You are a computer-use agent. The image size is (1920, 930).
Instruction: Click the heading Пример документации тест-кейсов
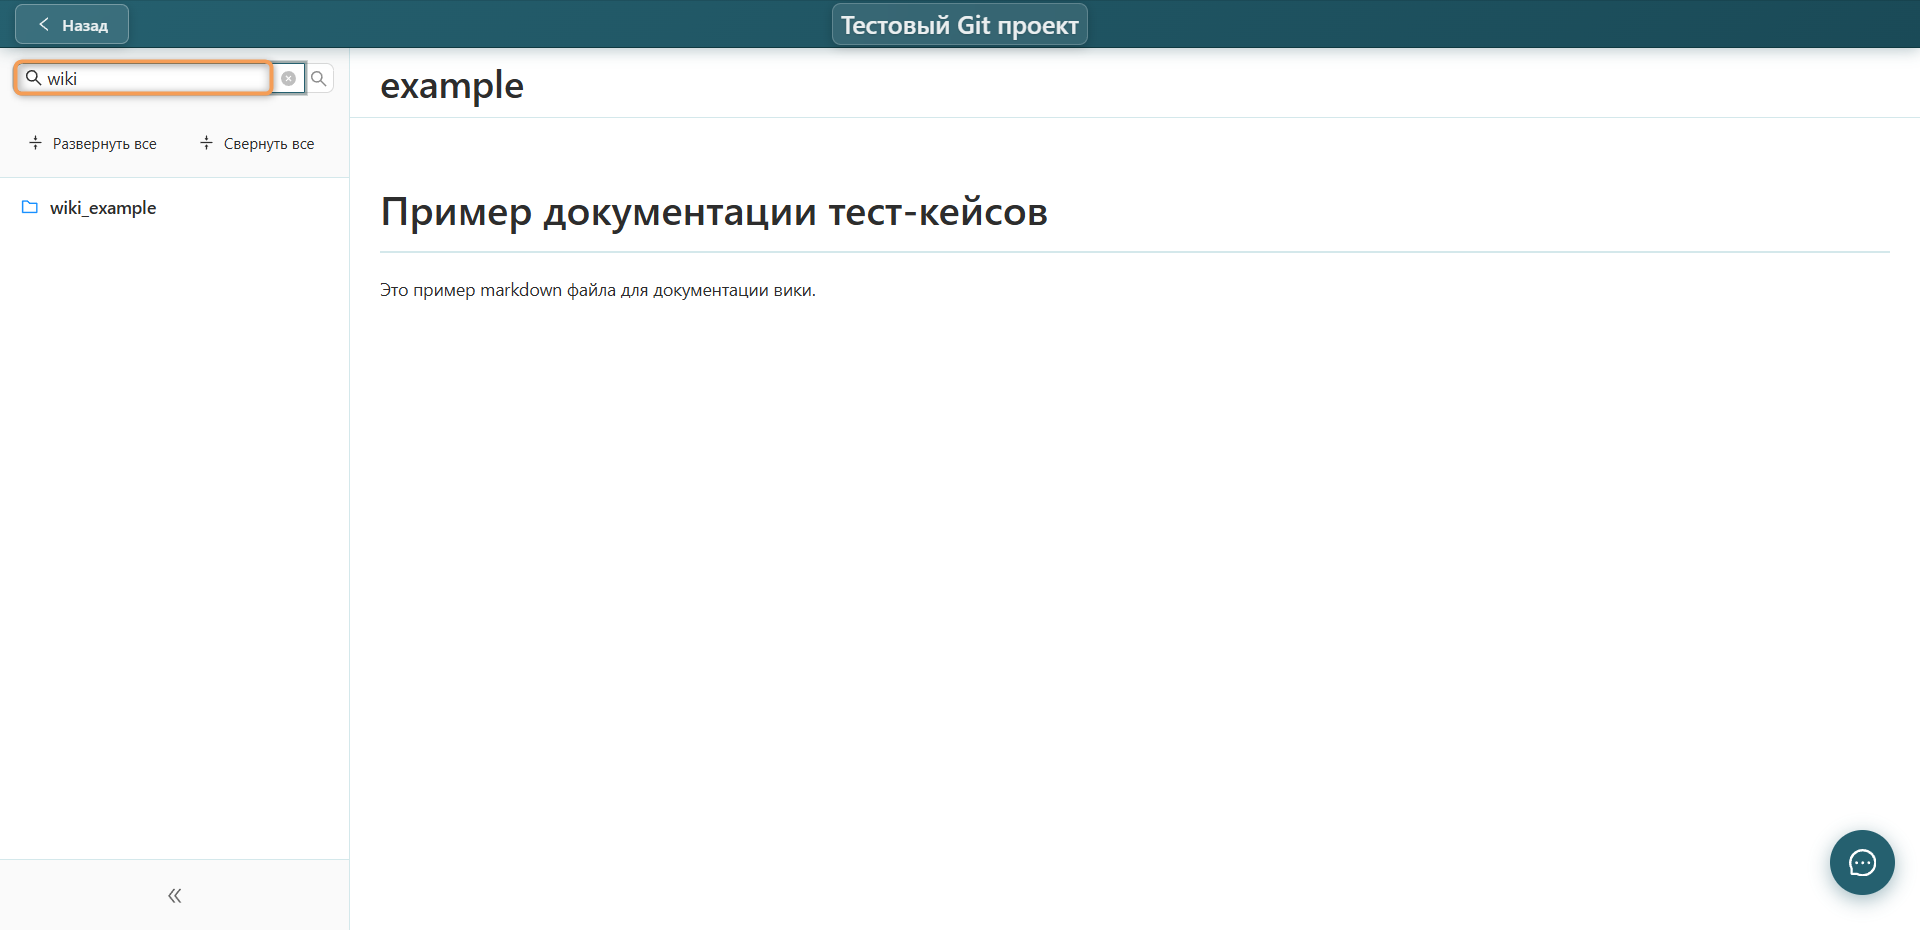click(714, 212)
